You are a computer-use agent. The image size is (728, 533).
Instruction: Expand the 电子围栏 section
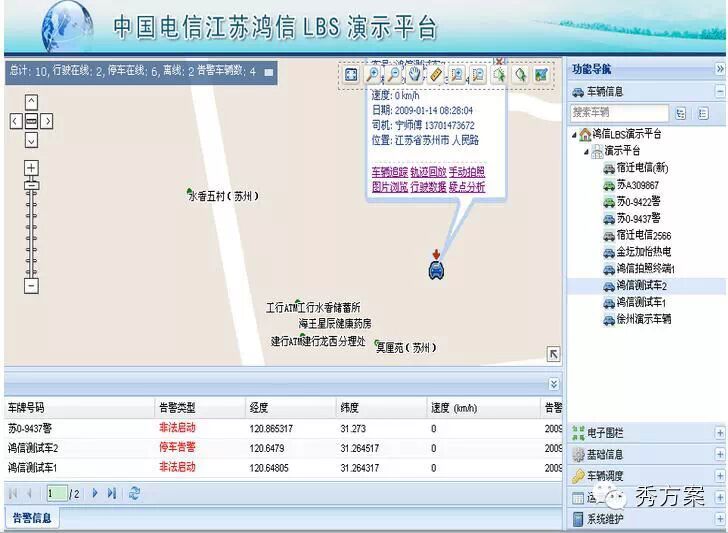click(720, 433)
